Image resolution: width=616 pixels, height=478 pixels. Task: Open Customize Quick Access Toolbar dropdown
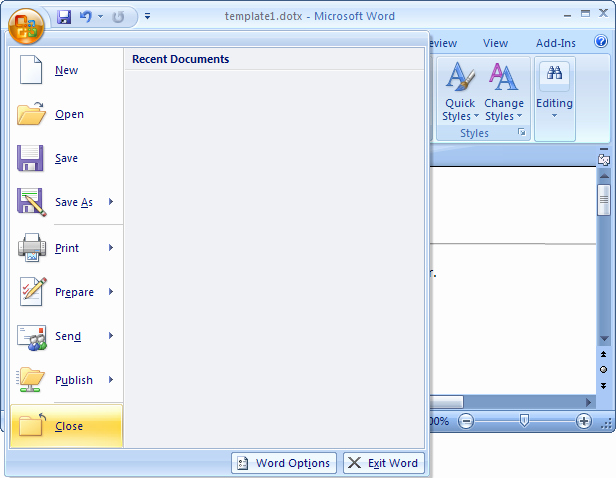coord(147,16)
